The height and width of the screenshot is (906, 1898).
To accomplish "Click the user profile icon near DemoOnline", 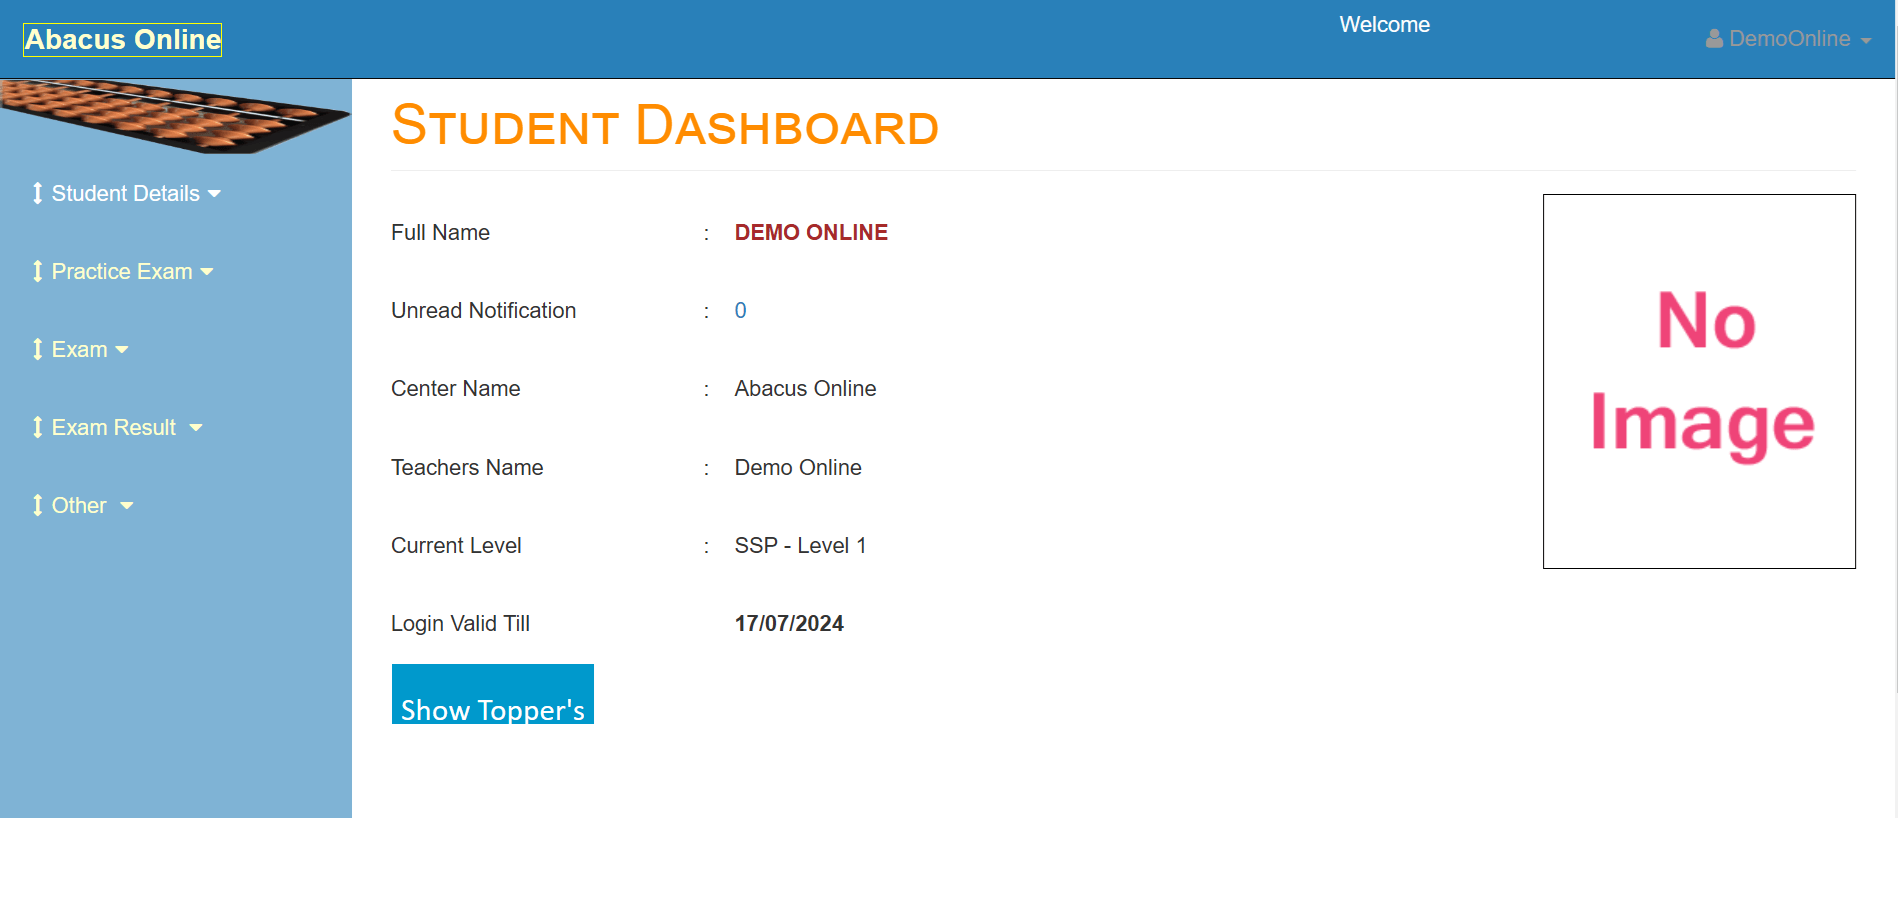I will tap(1712, 39).
